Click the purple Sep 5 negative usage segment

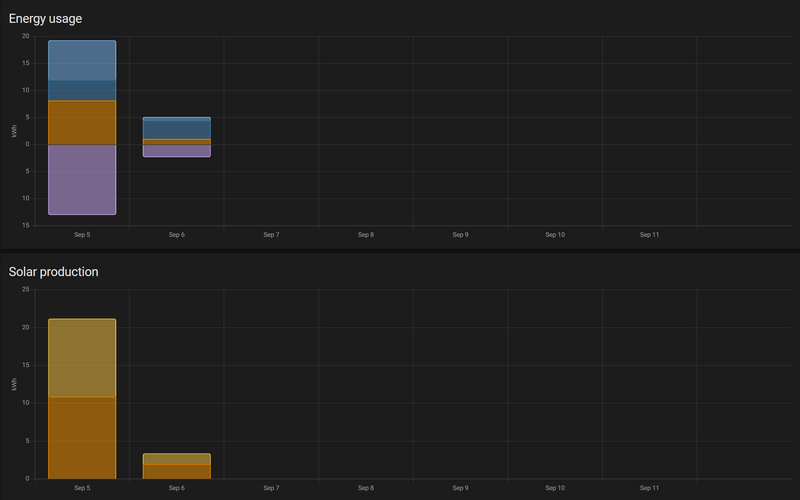82,180
